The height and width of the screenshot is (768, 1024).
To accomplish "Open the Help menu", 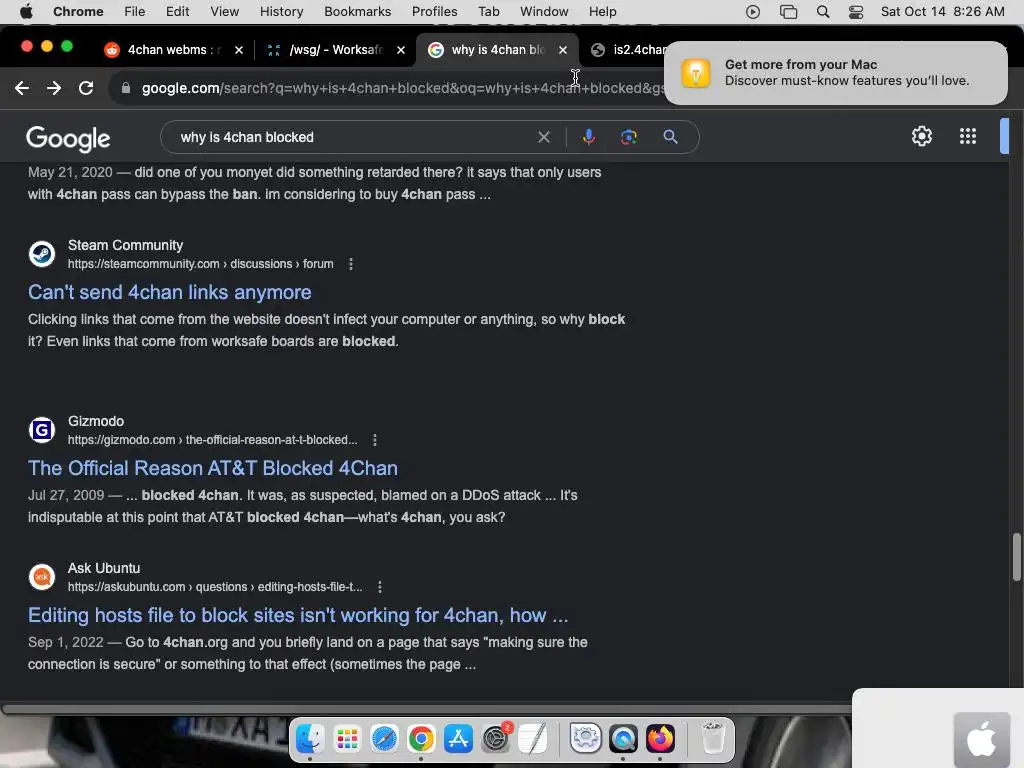I will coord(602,12).
